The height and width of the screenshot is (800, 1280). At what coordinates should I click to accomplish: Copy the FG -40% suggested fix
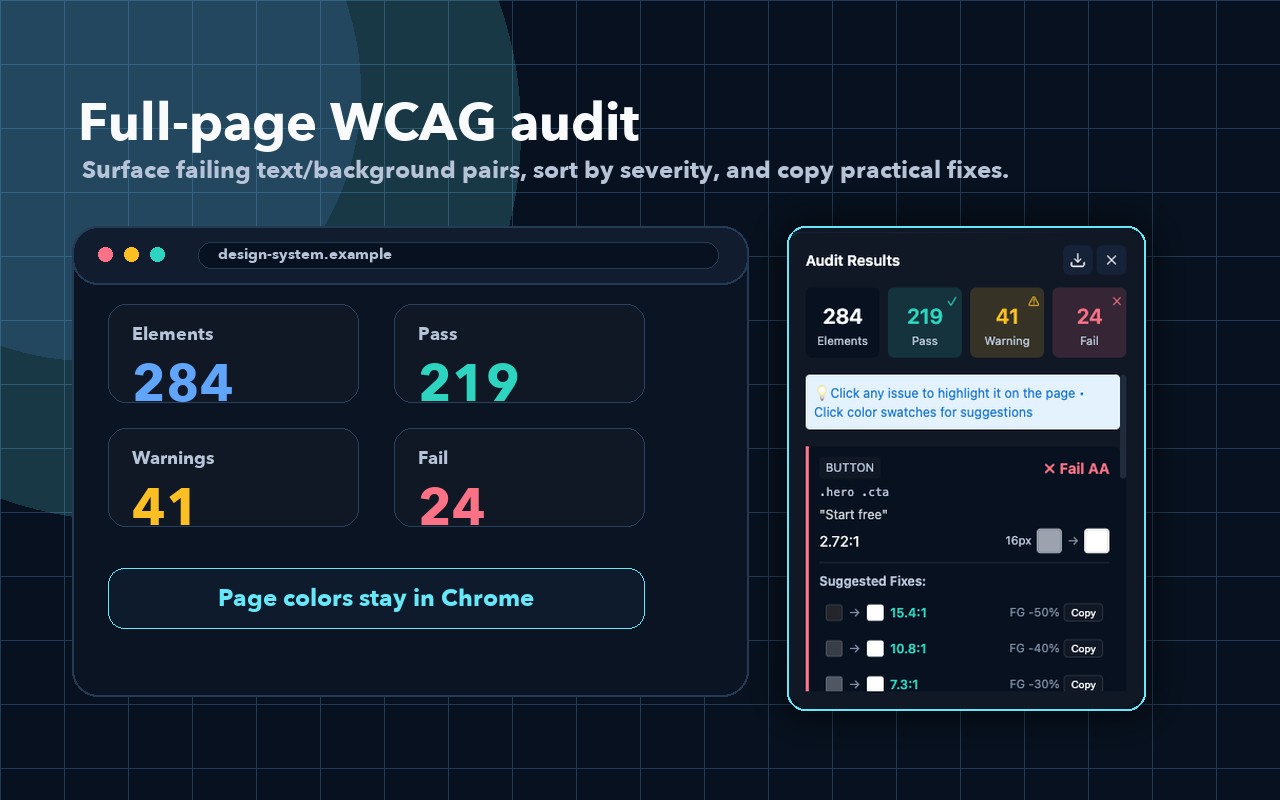click(x=1084, y=649)
